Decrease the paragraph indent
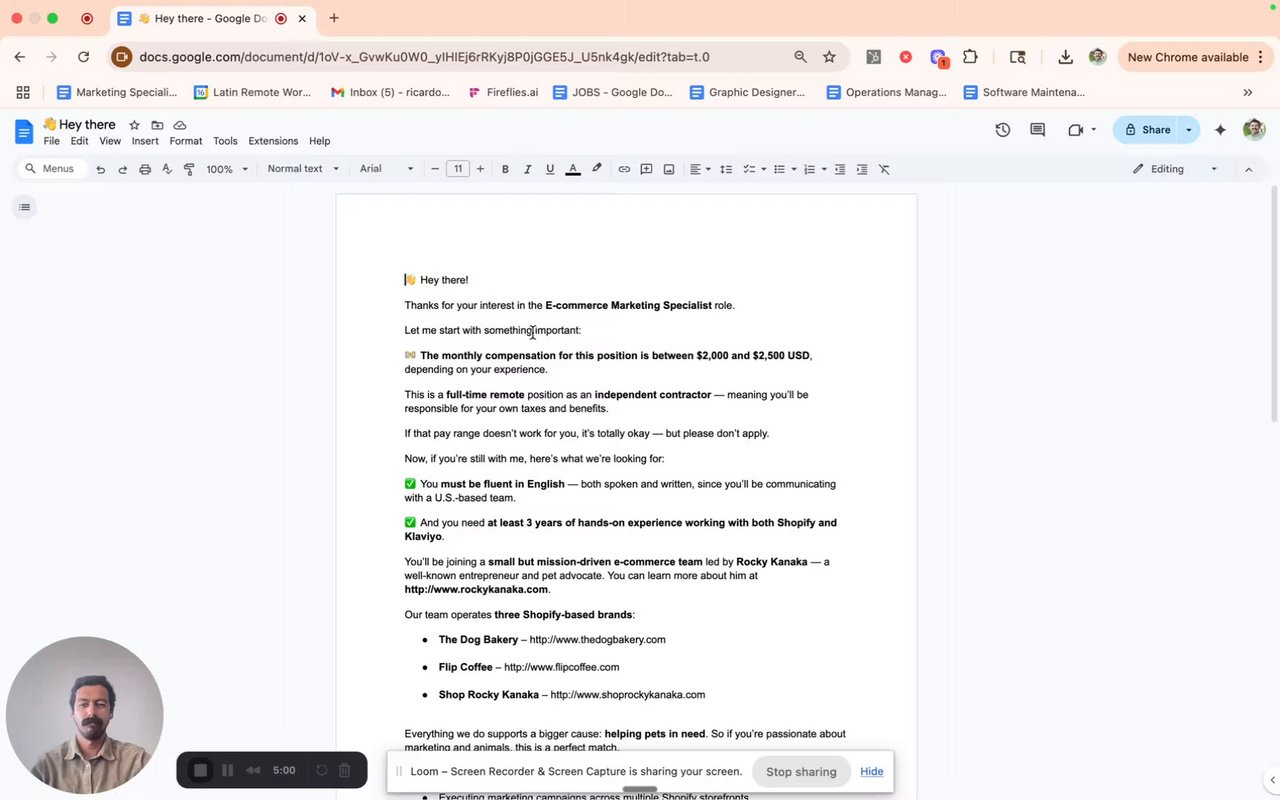This screenshot has width=1280, height=800. [x=840, y=169]
